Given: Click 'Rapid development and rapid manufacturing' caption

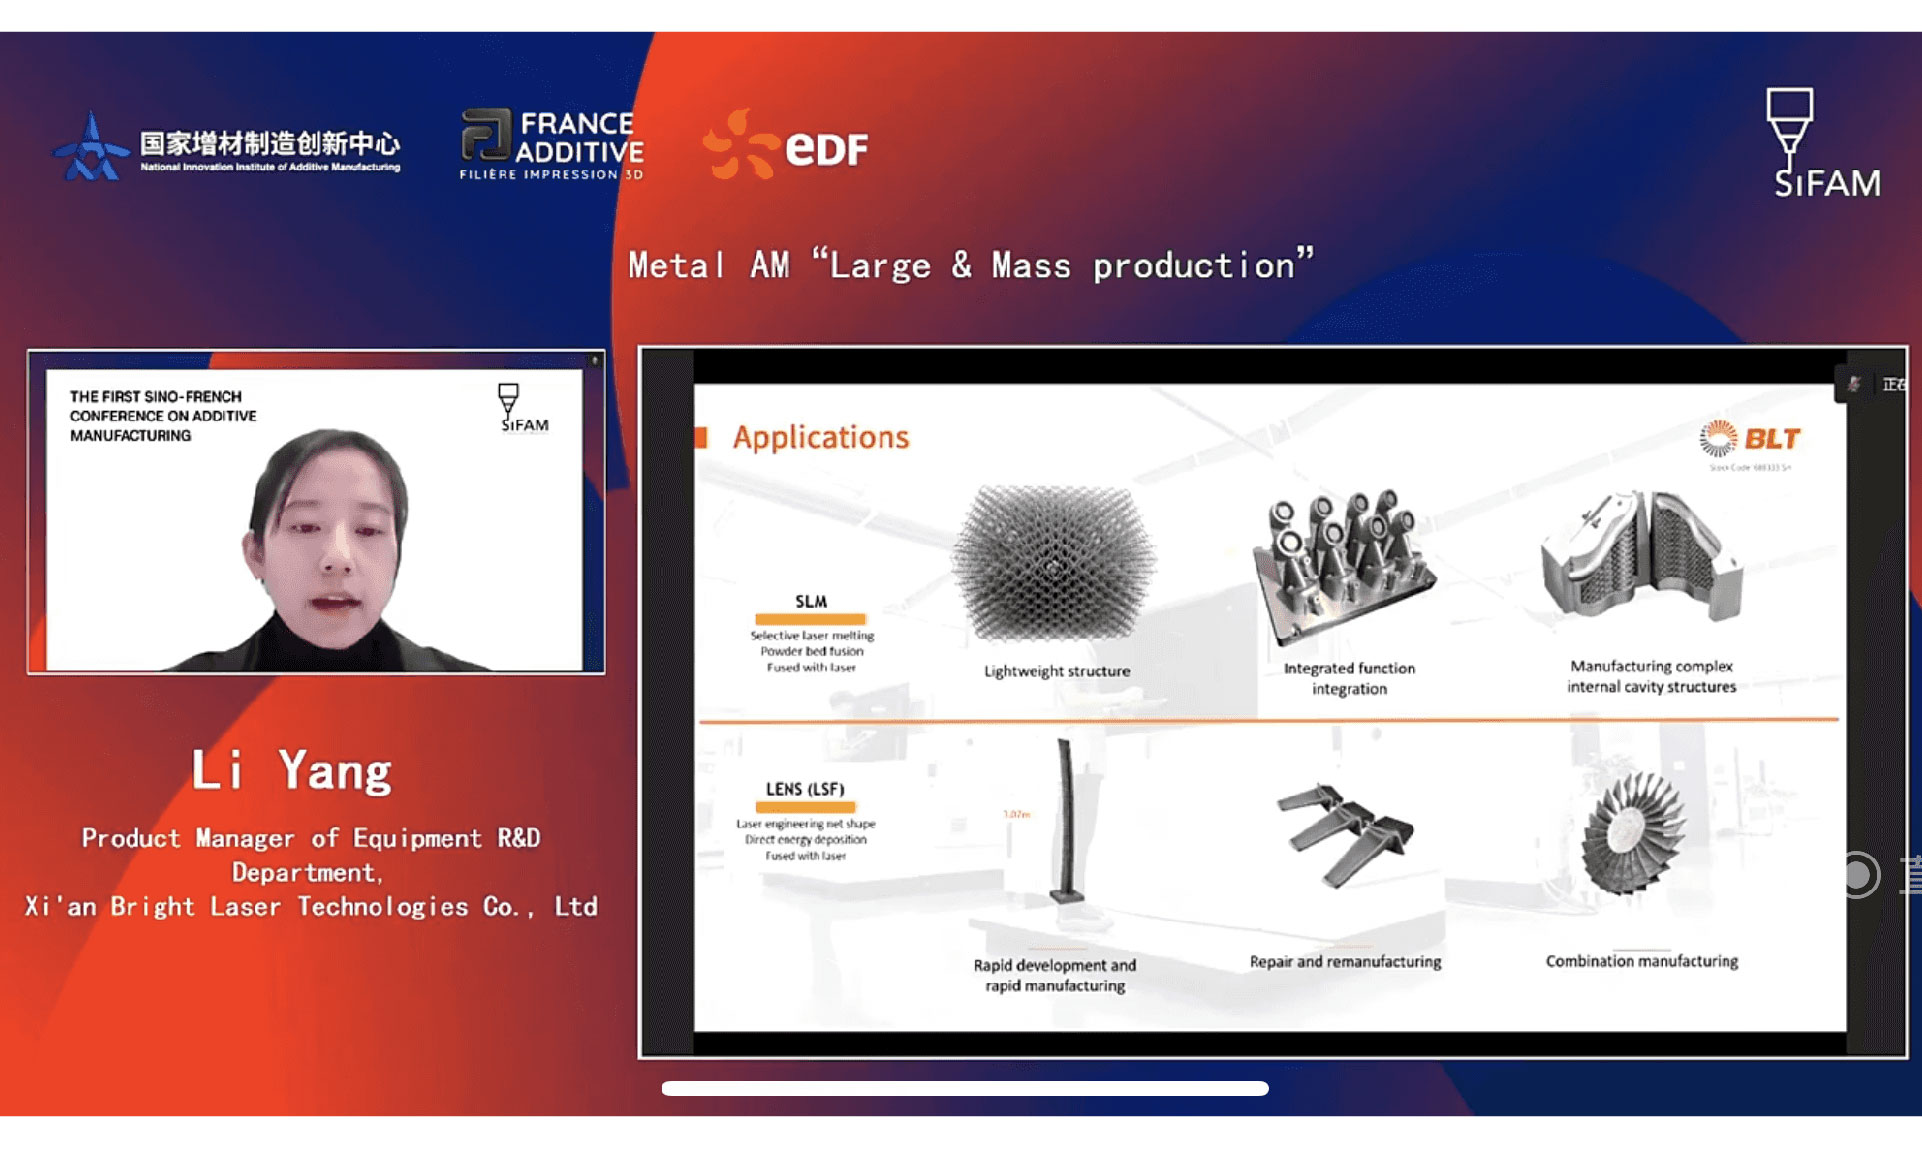Looking at the screenshot, I should coord(1055,975).
